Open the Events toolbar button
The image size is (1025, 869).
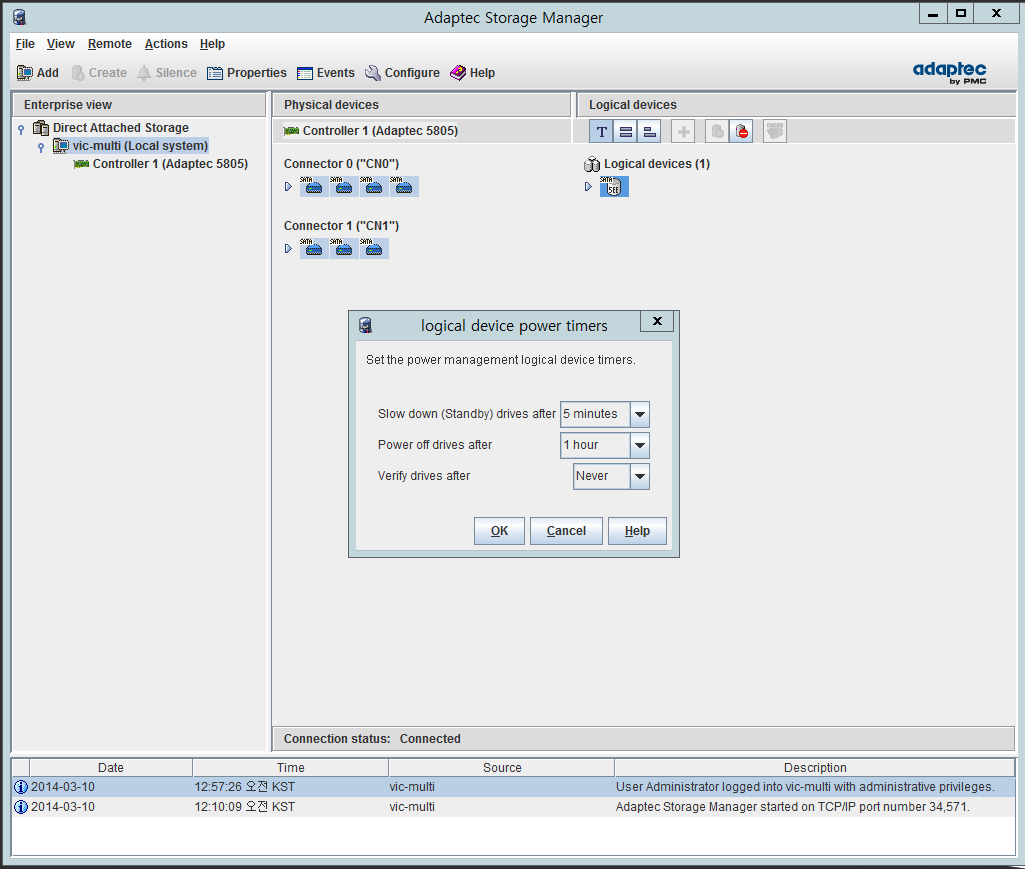point(326,73)
